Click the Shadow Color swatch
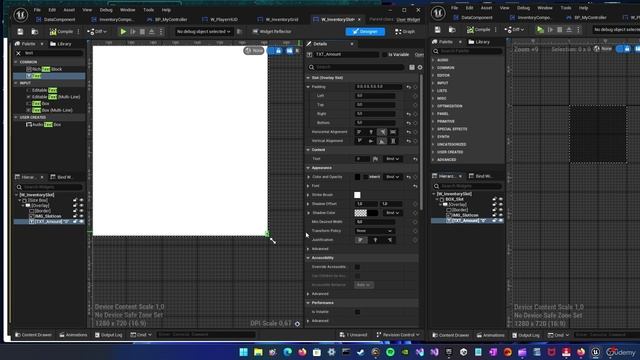Screen dimensions: 640x360 [366, 213]
